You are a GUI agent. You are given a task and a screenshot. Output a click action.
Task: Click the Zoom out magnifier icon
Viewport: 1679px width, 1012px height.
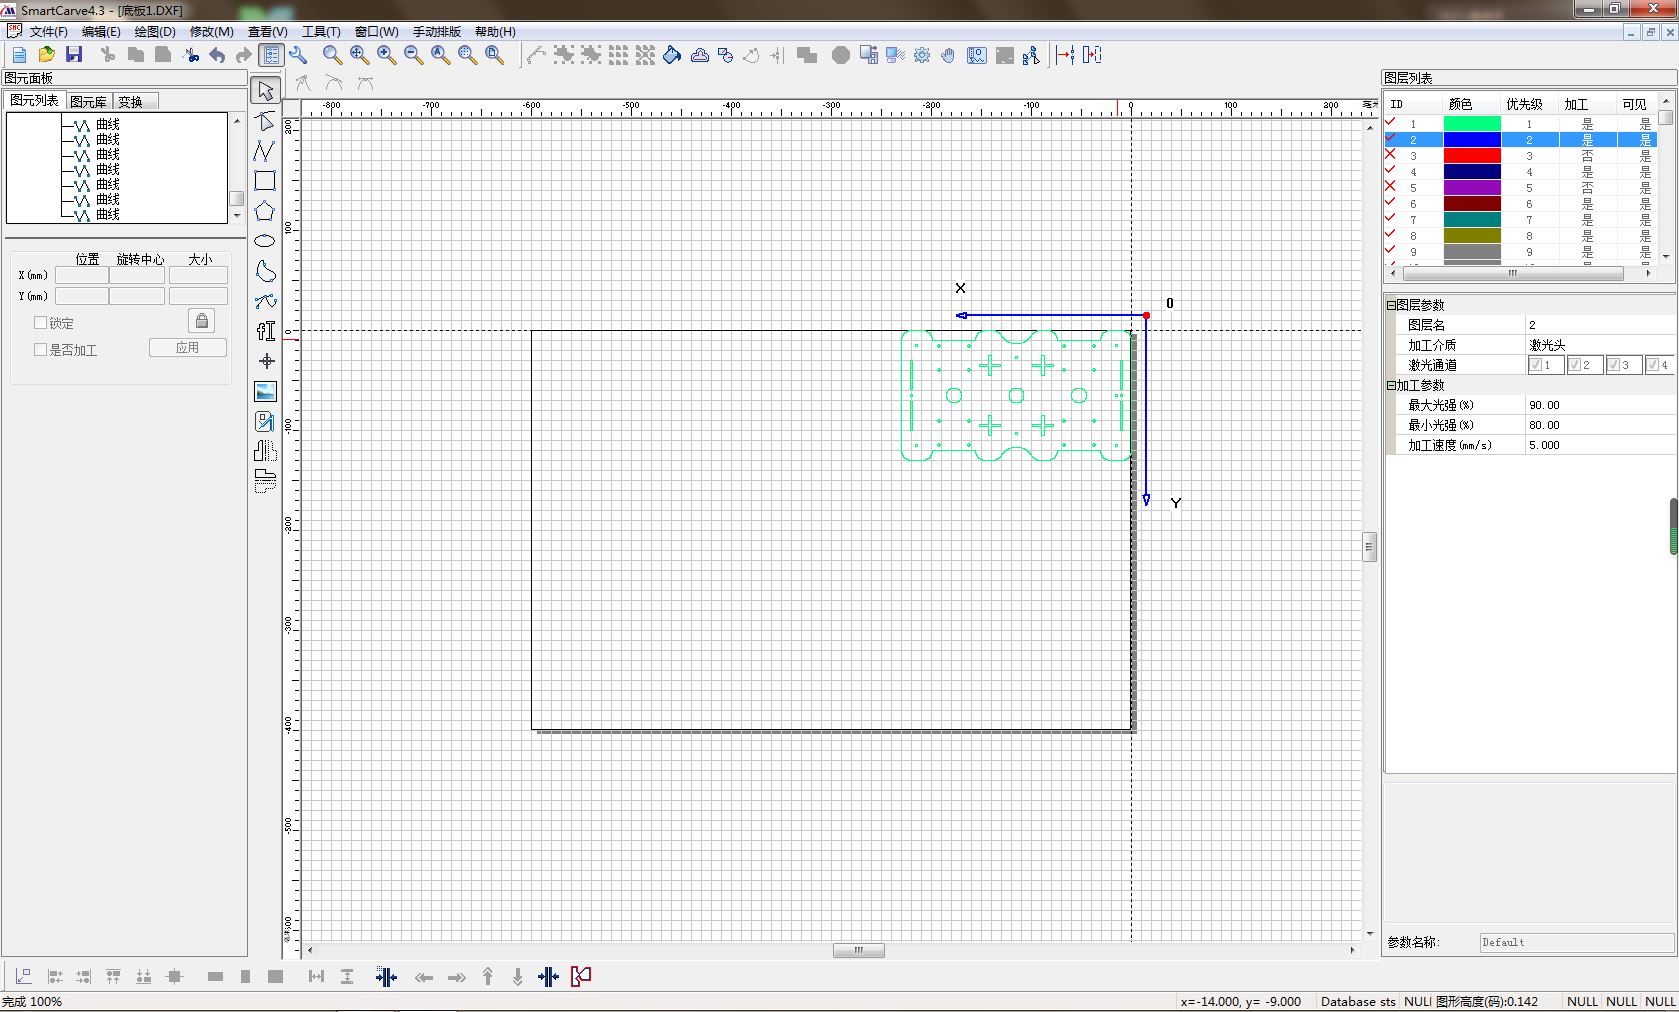coord(413,55)
